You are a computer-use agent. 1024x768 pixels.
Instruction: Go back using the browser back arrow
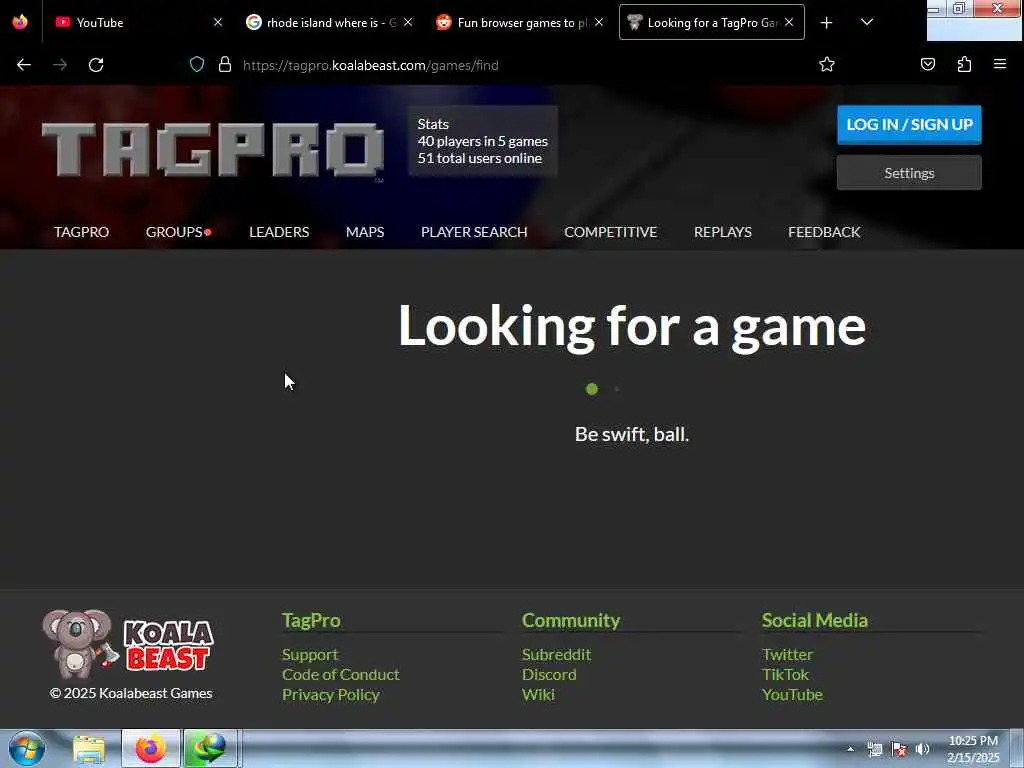24,65
